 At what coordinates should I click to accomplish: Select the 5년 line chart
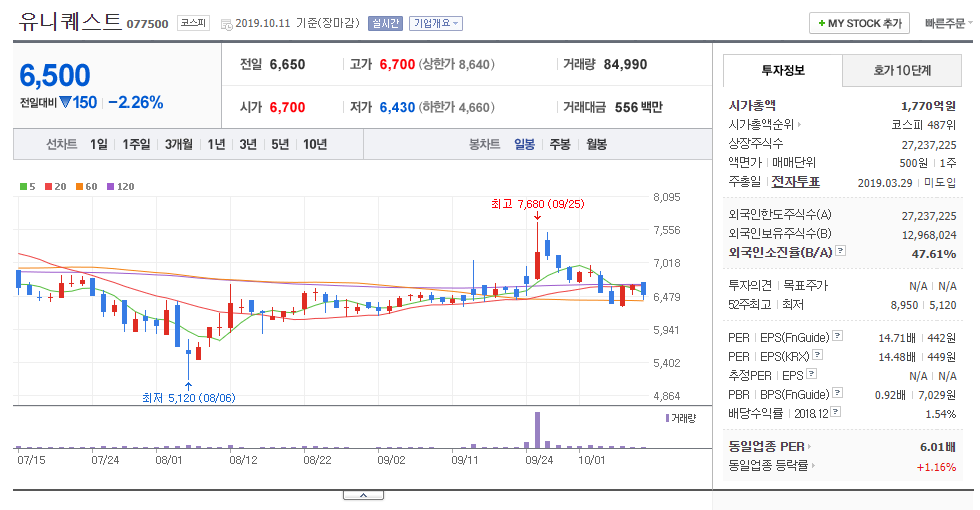click(280, 144)
